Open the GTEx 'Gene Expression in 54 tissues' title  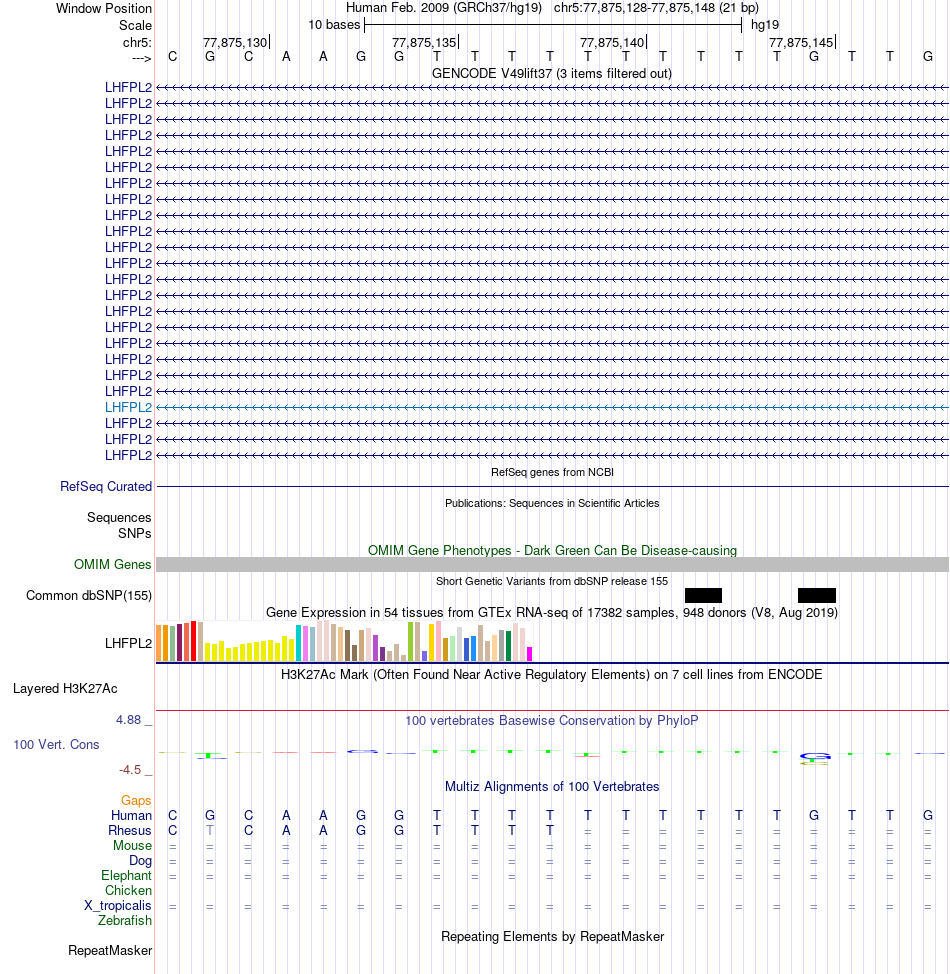tap(552, 612)
